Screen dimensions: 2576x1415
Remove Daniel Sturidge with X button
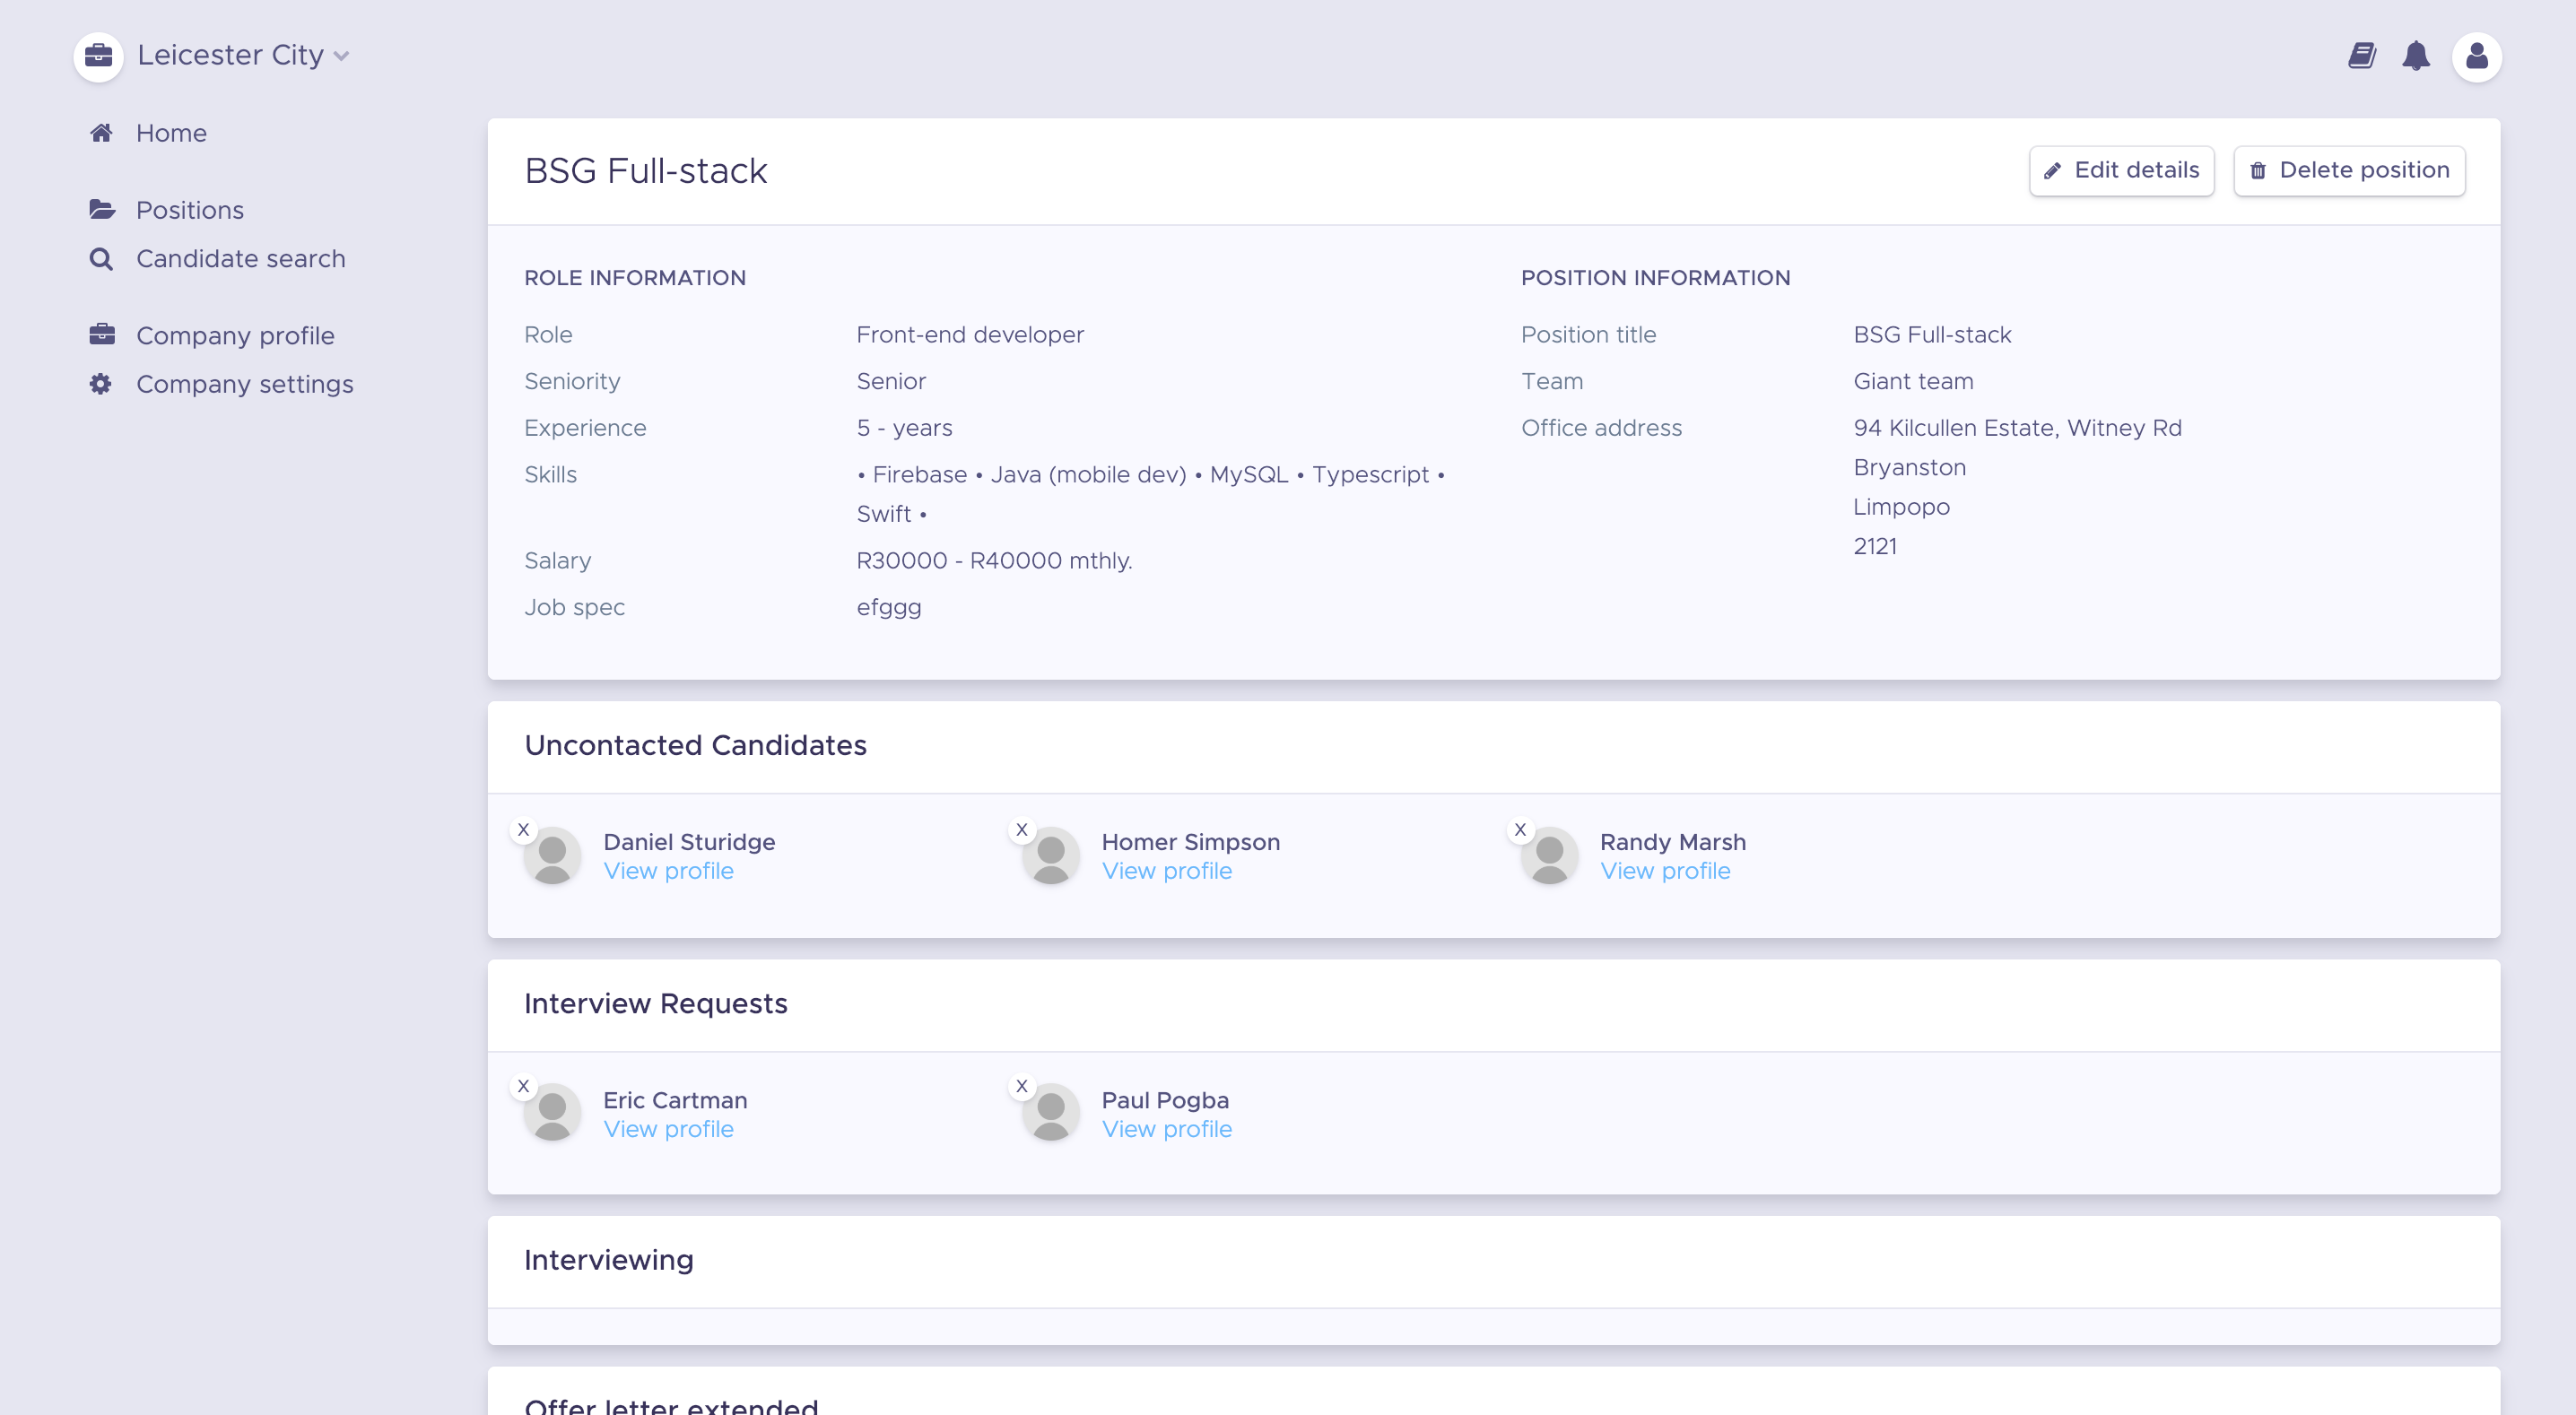coord(523,830)
